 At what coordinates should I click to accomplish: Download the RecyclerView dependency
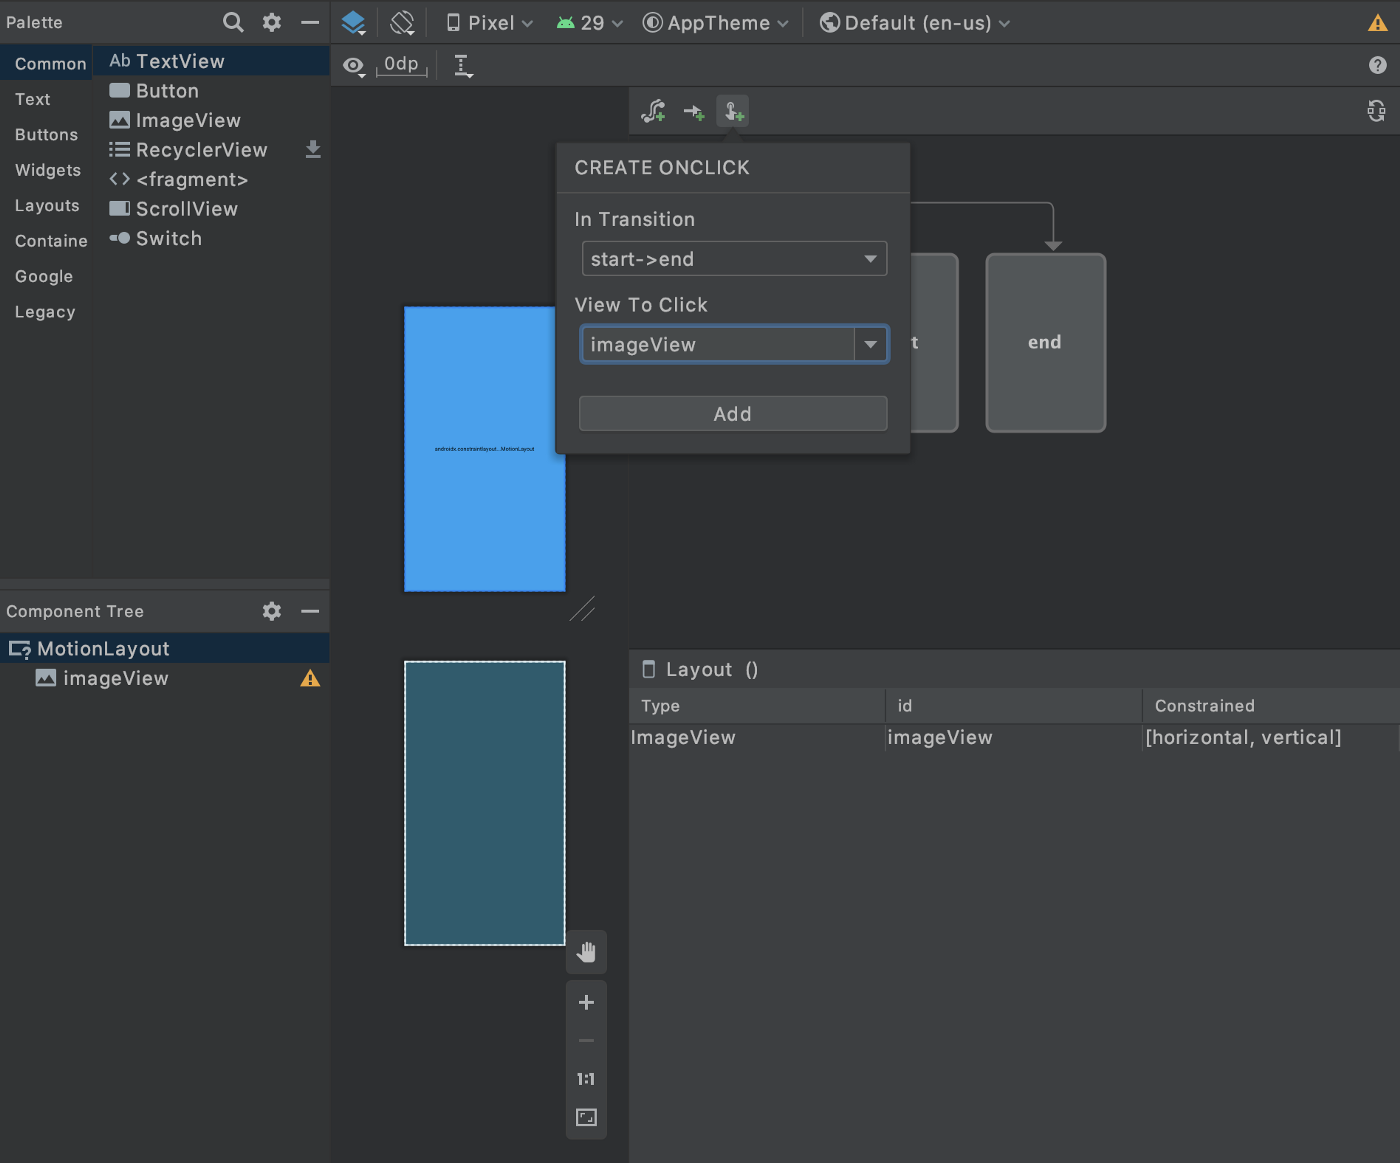tap(313, 150)
